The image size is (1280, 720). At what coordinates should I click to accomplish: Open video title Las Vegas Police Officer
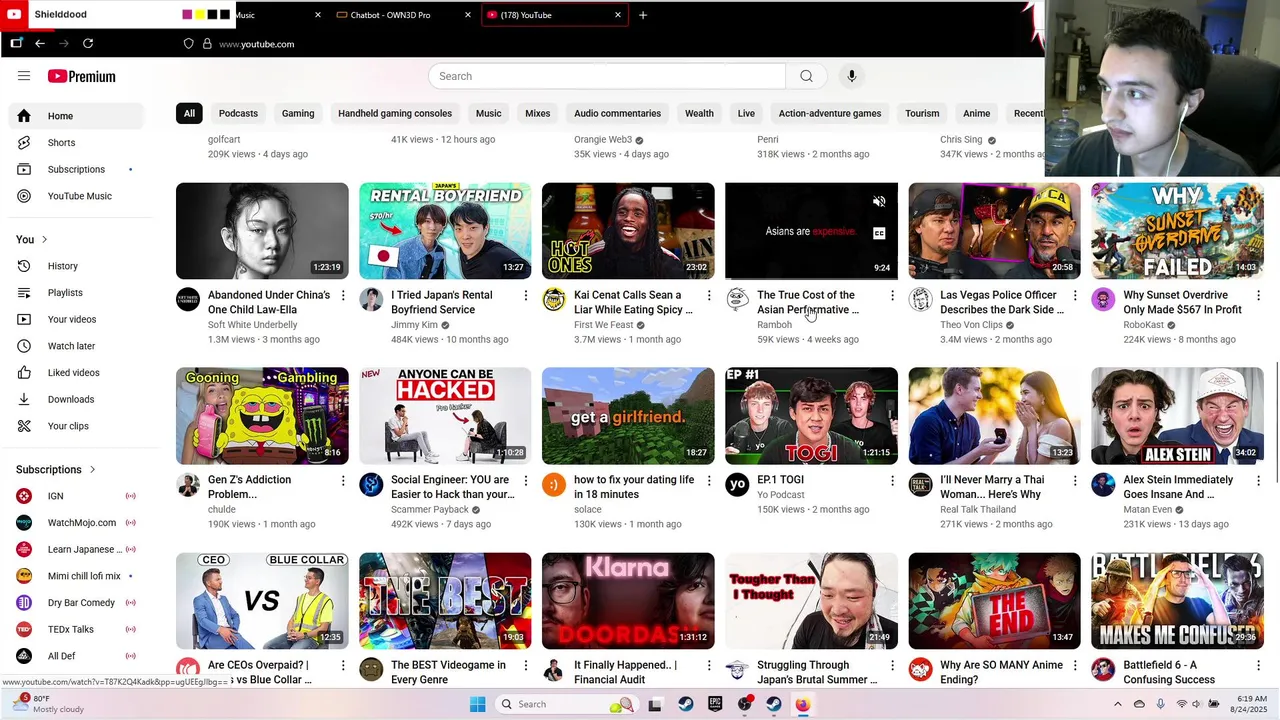tap(1001, 302)
